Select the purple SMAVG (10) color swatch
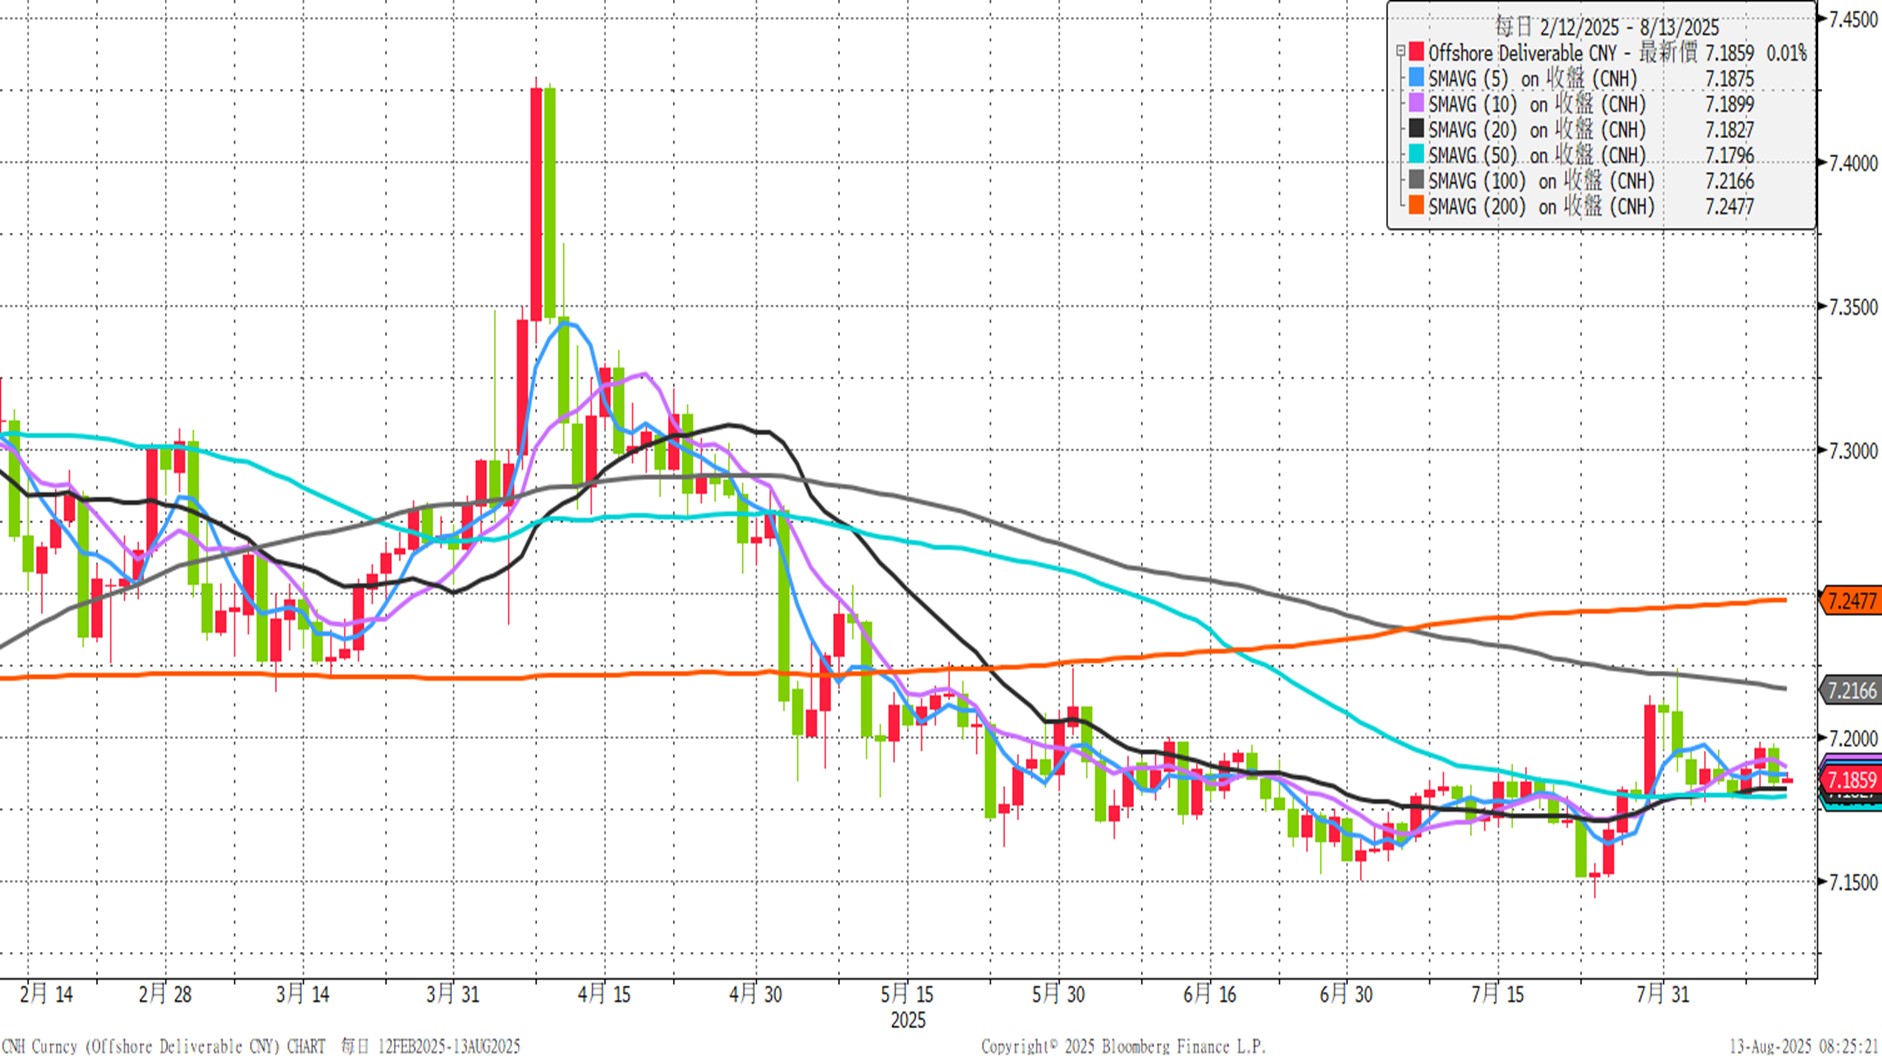The image size is (1882, 1058). [1416, 103]
